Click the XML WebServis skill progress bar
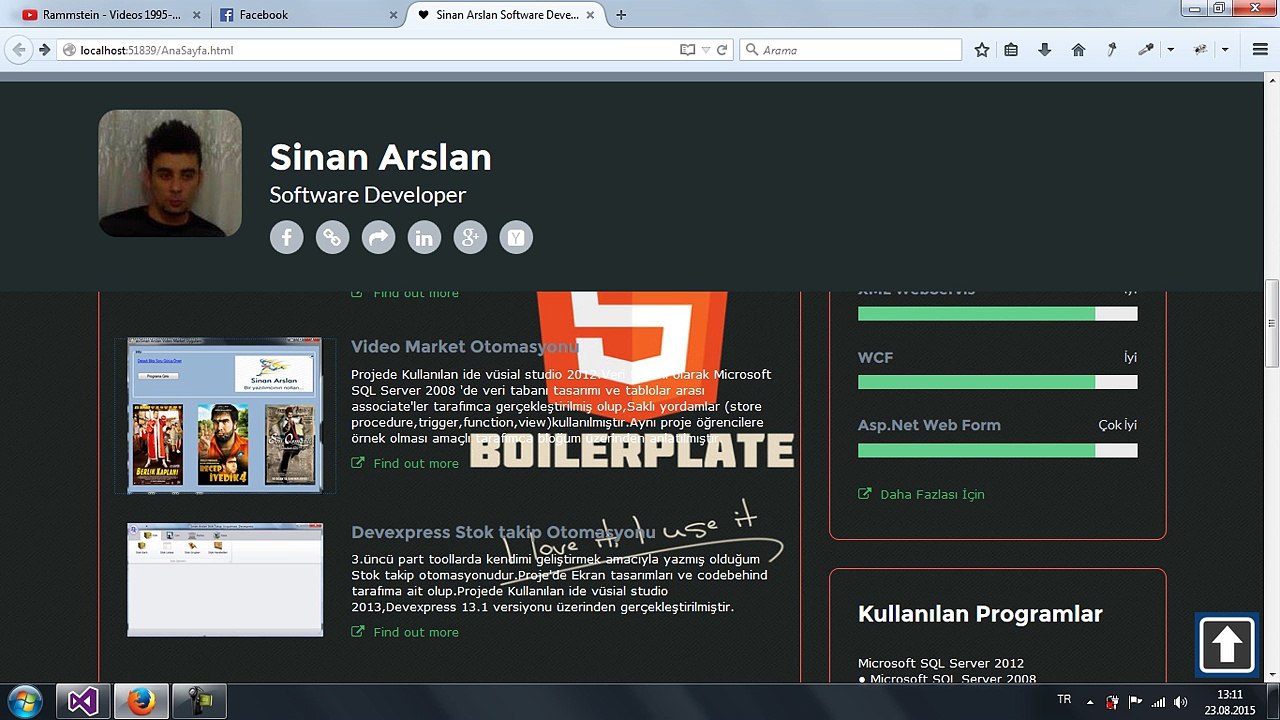The image size is (1280, 720). click(x=997, y=314)
